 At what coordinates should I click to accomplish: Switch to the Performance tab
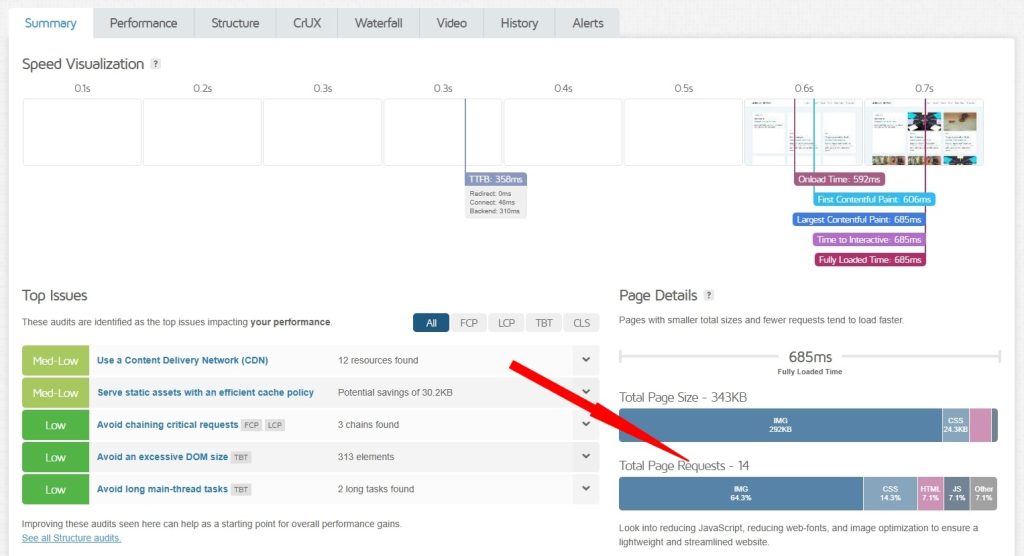[x=143, y=23]
